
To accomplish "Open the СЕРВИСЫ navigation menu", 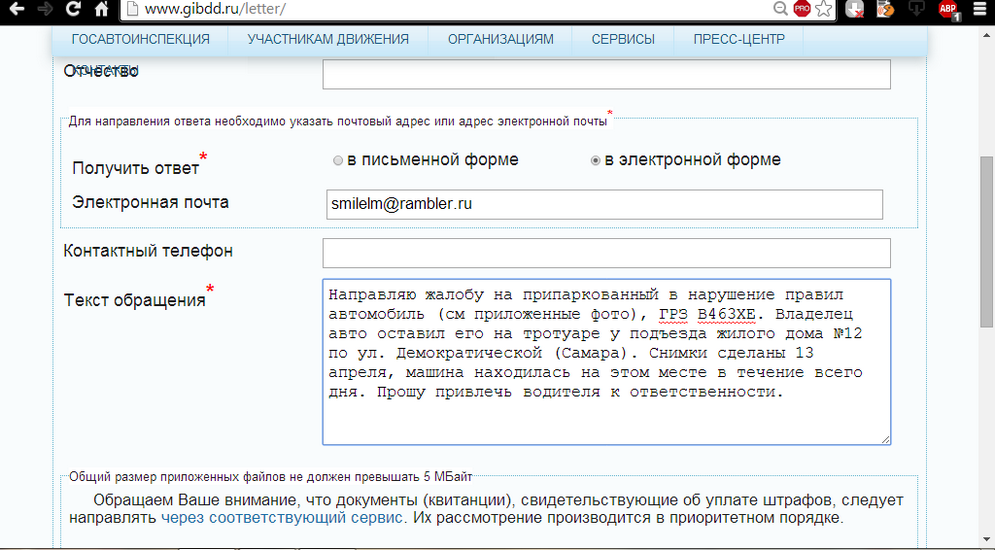I will 623,40.
